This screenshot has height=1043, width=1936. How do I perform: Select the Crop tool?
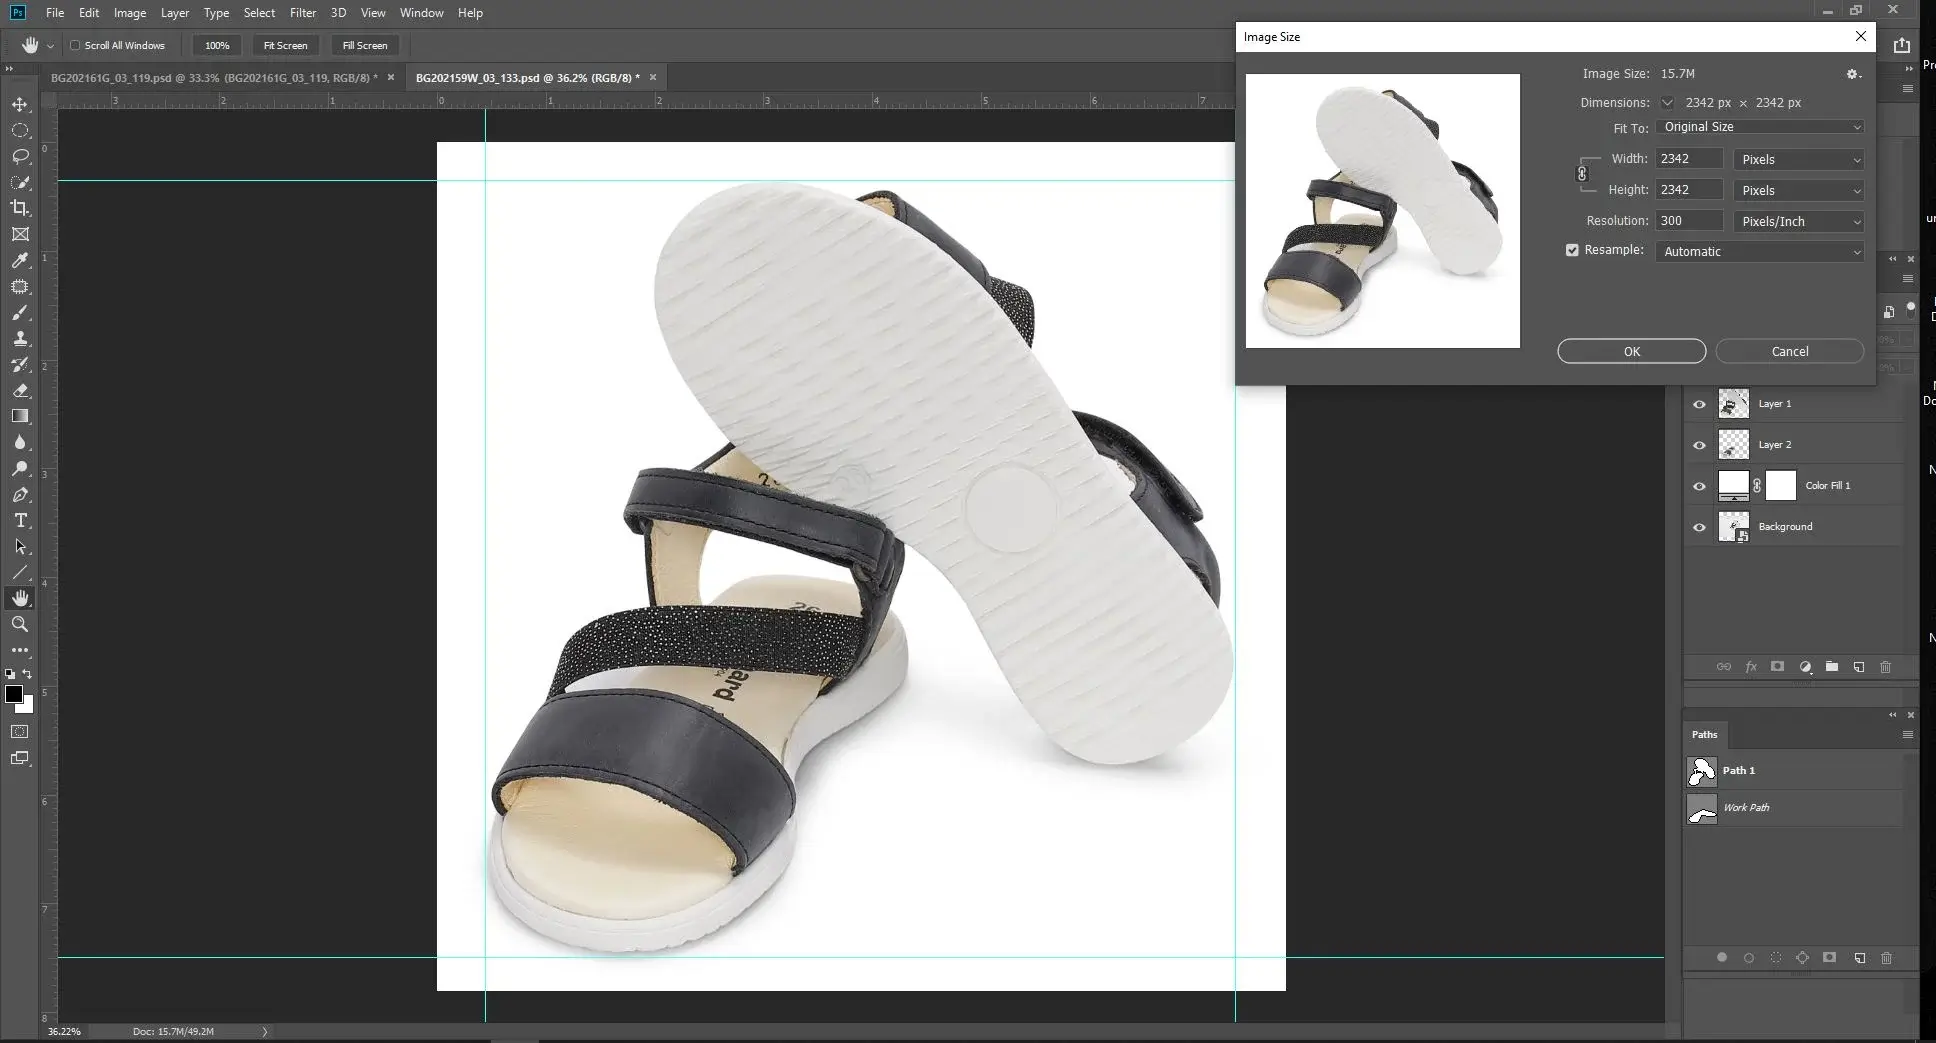tap(20, 208)
